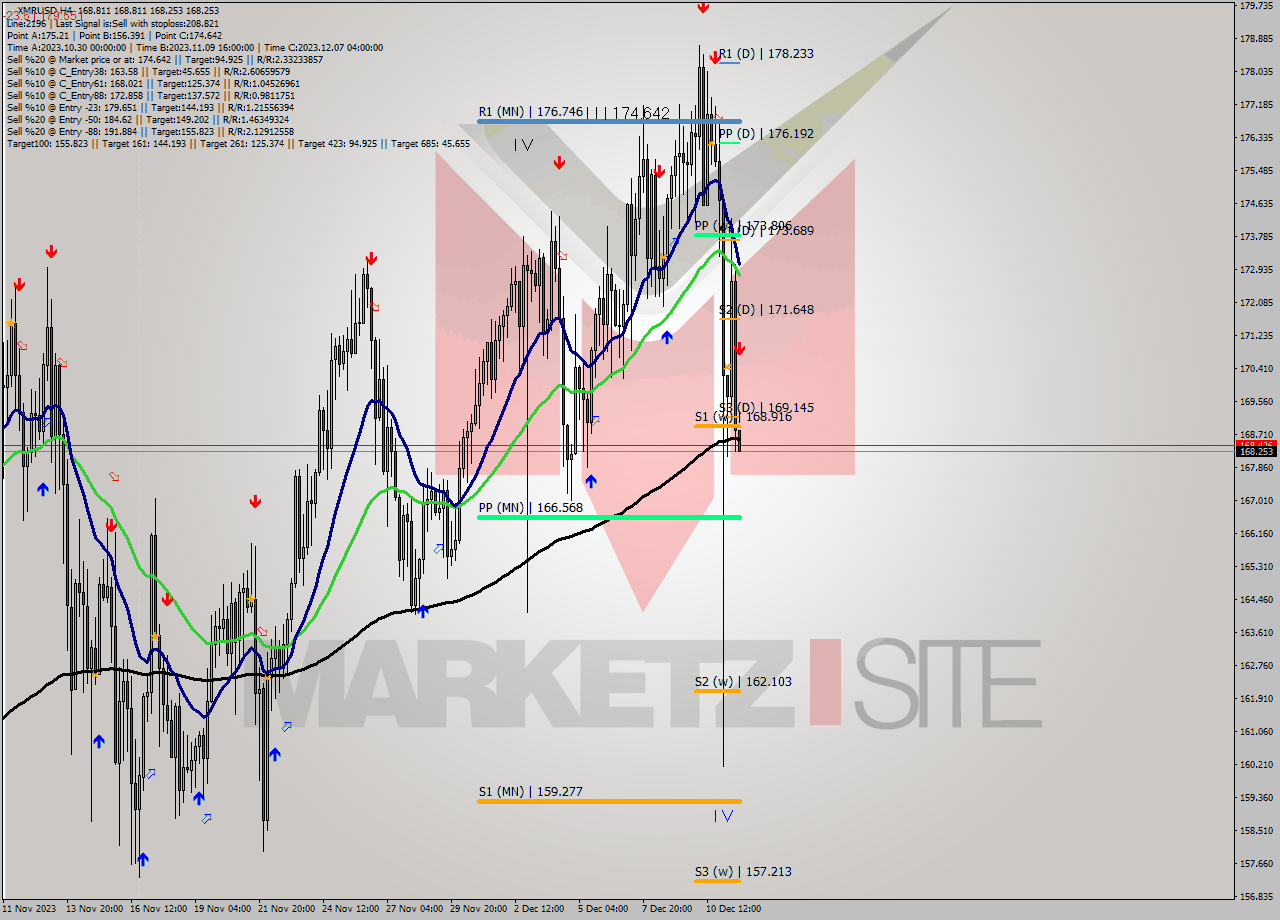Click '19 Nov 04:00' on the time axis
Image resolution: width=1280 pixels, height=920 pixels.
pyautogui.click(x=223, y=910)
